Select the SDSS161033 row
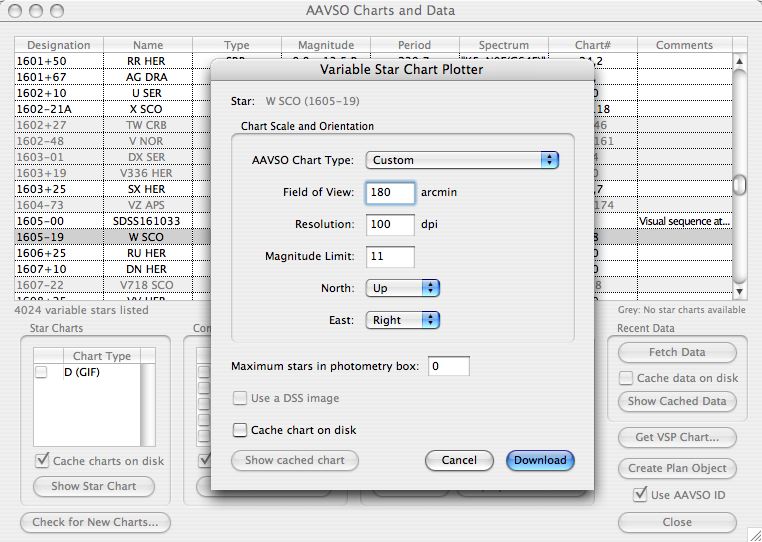This screenshot has height=542, width=762. pos(373,221)
